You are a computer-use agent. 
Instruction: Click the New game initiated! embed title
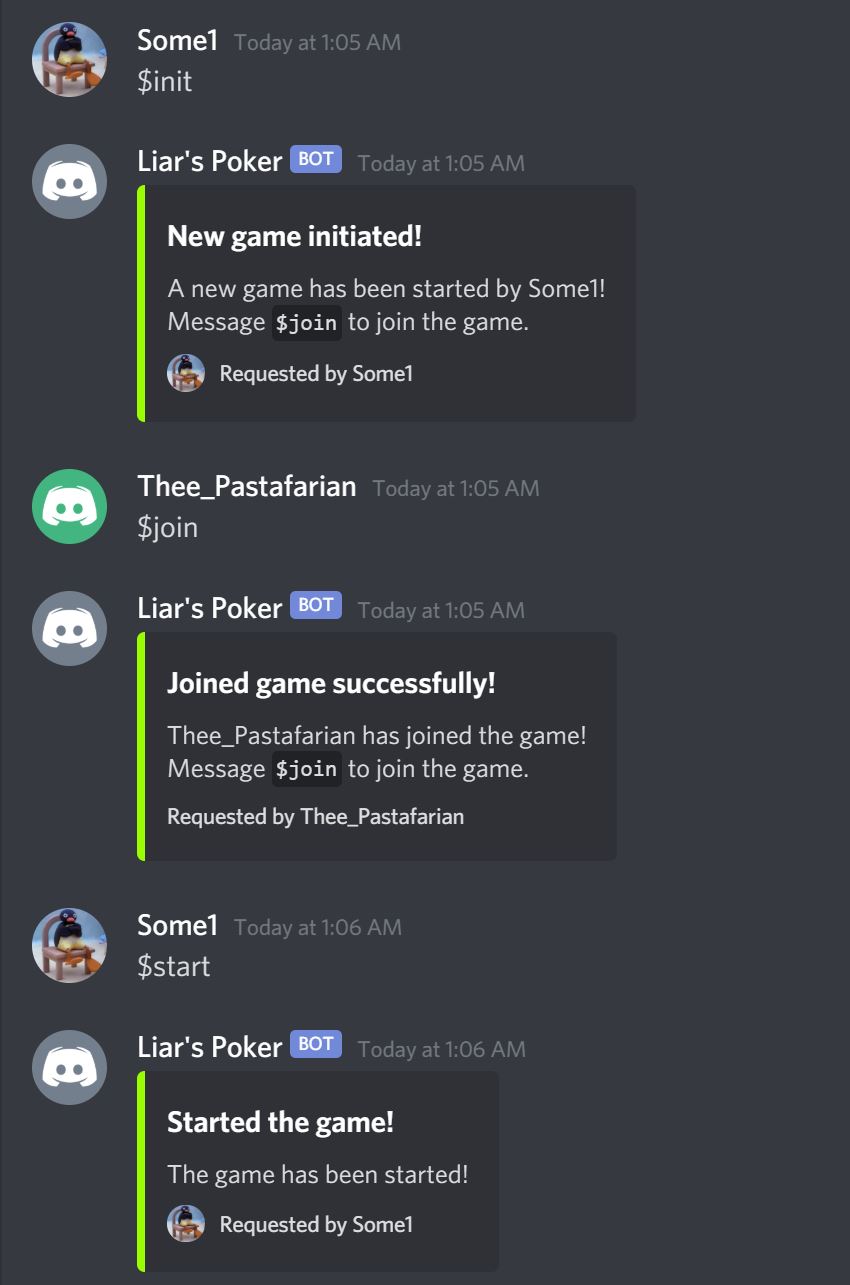tap(294, 237)
